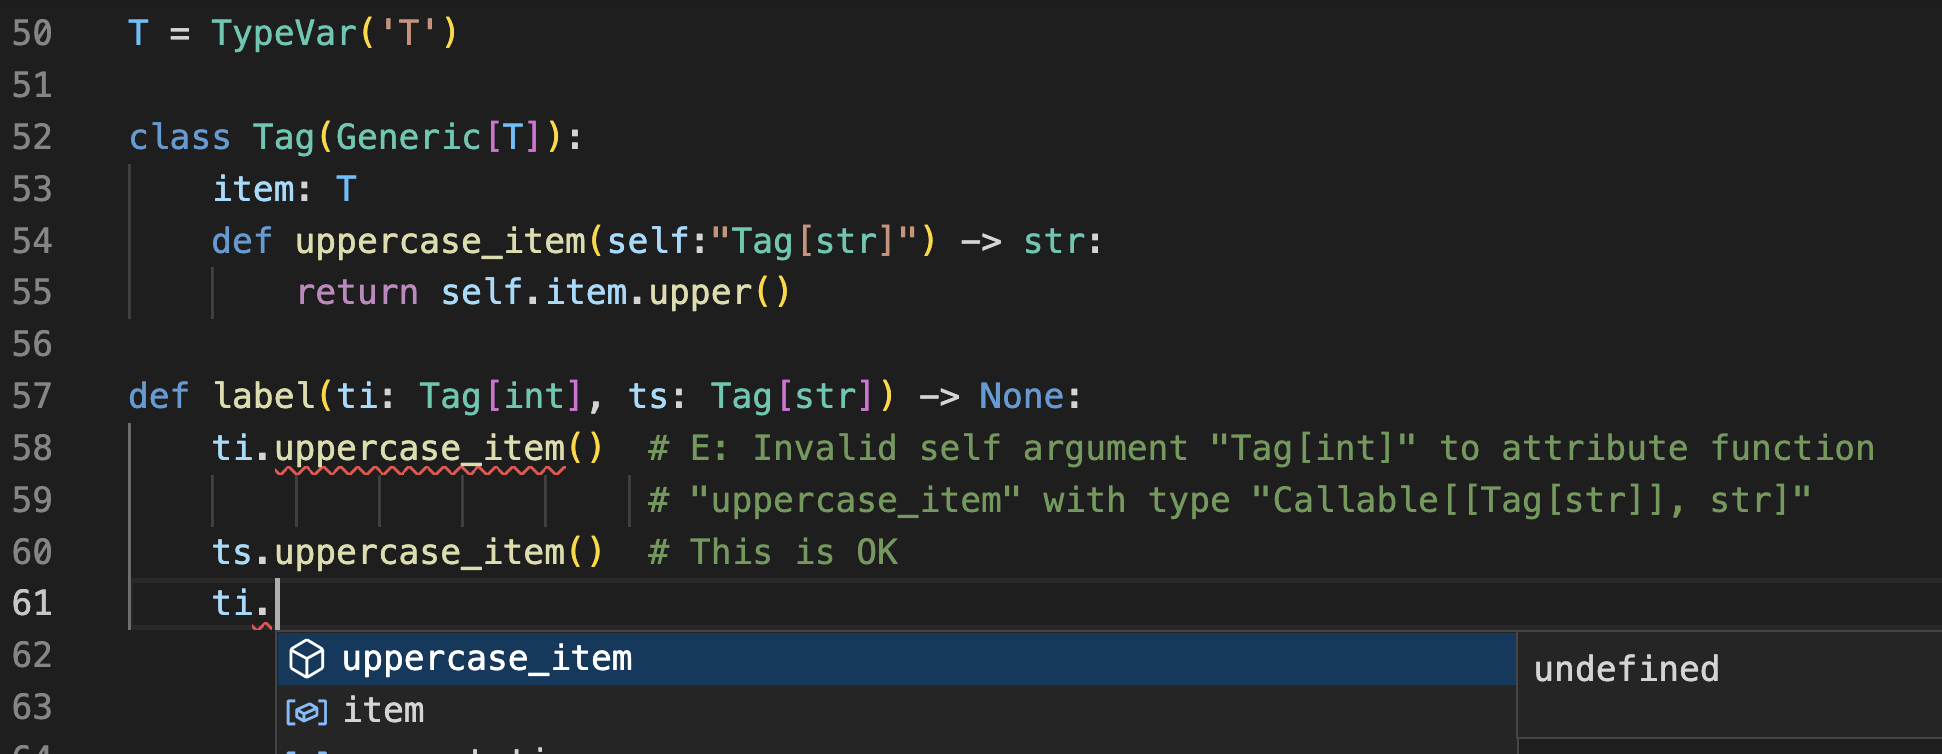The image size is (1942, 754).
Task: Click the item: T attribute on line 53
Action: pos(283,189)
